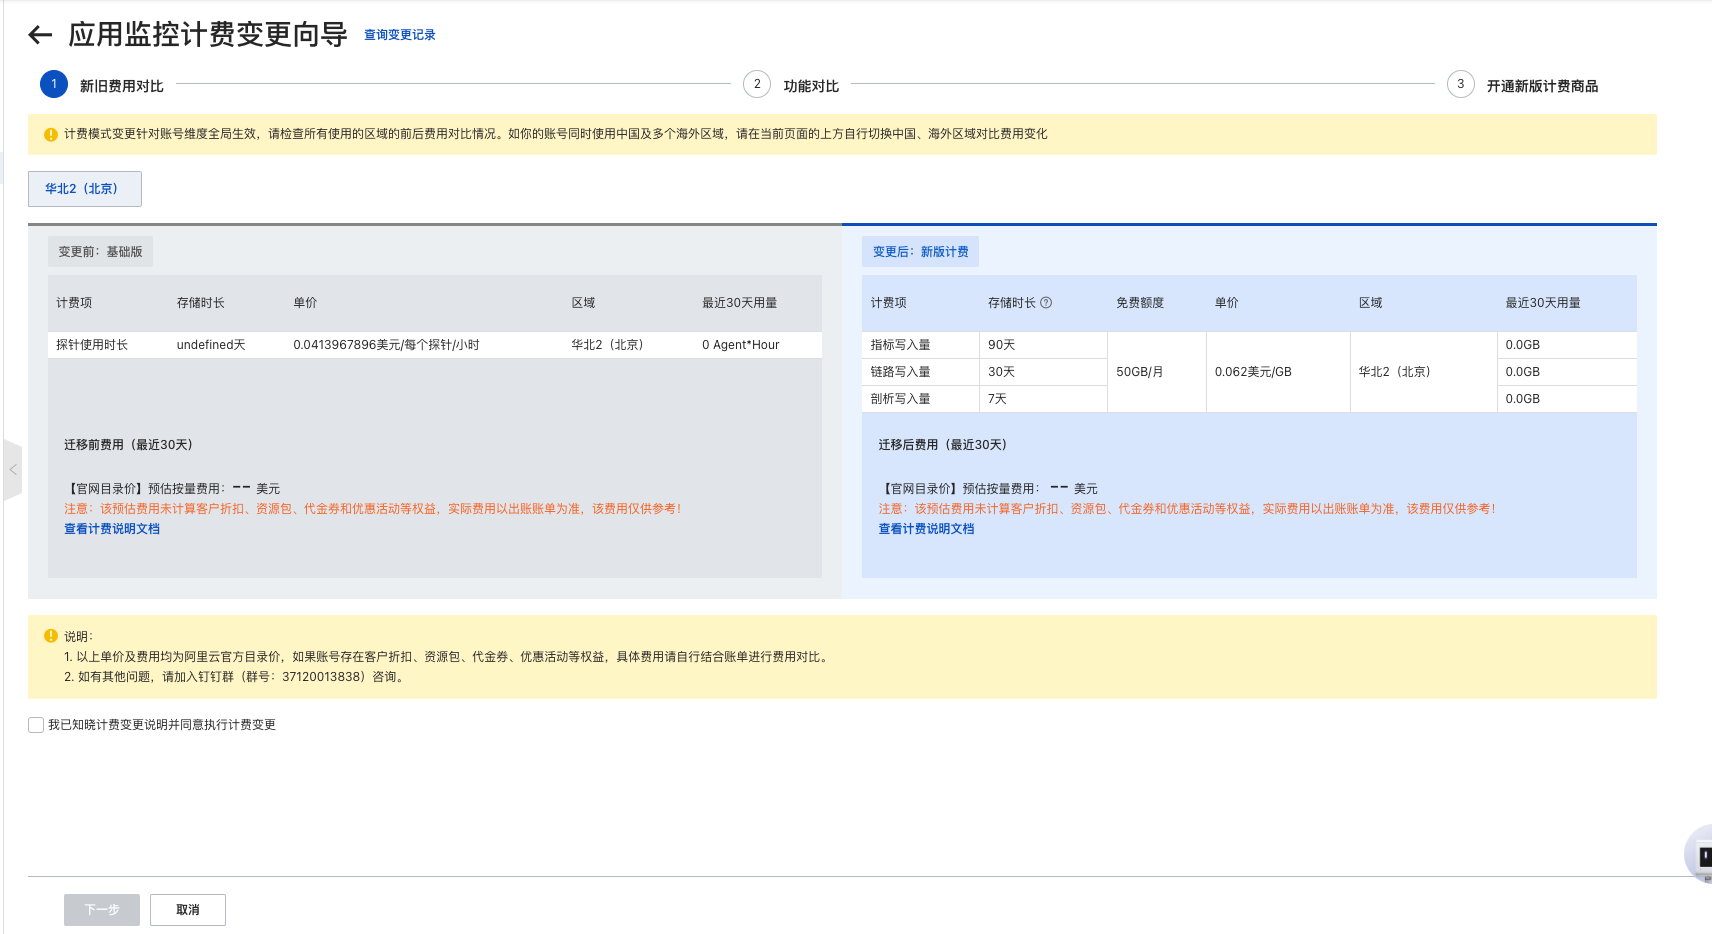Click the step 2 circle for 功能对比

[x=757, y=84]
